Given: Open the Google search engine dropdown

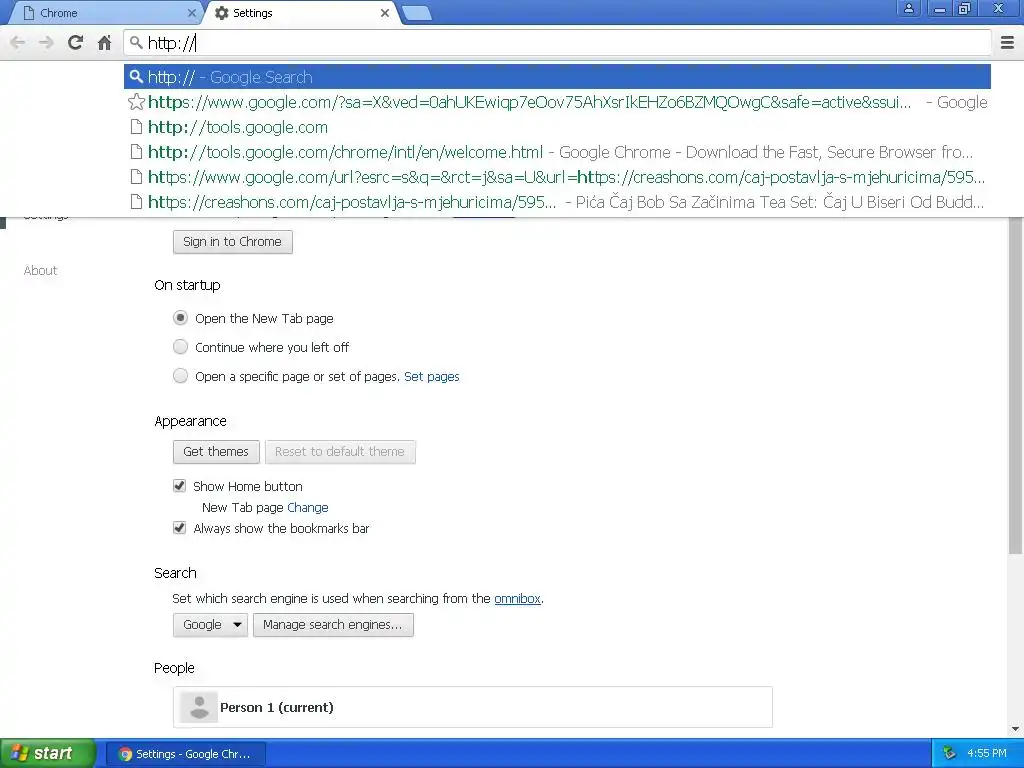Looking at the screenshot, I should [x=210, y=624].
